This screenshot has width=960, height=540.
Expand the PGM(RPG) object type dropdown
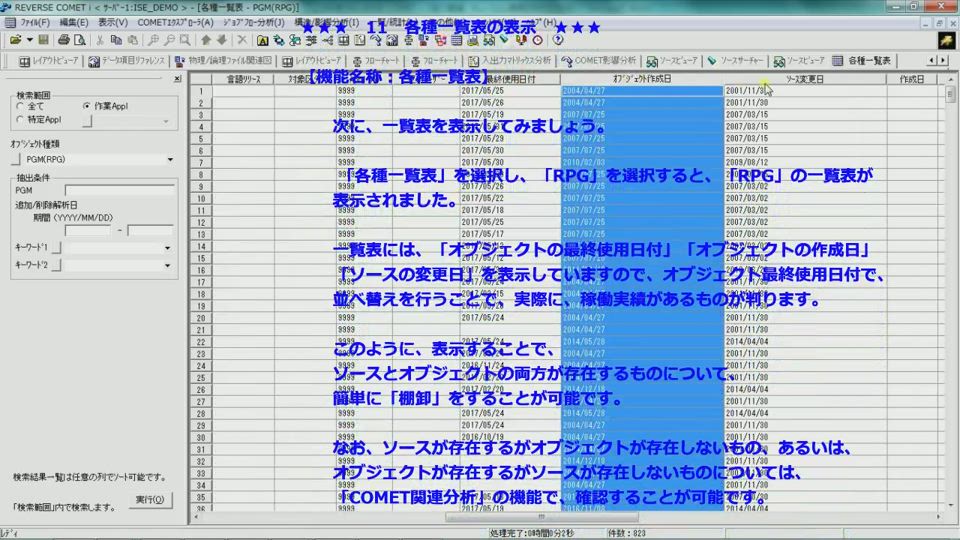click(169, 160)
